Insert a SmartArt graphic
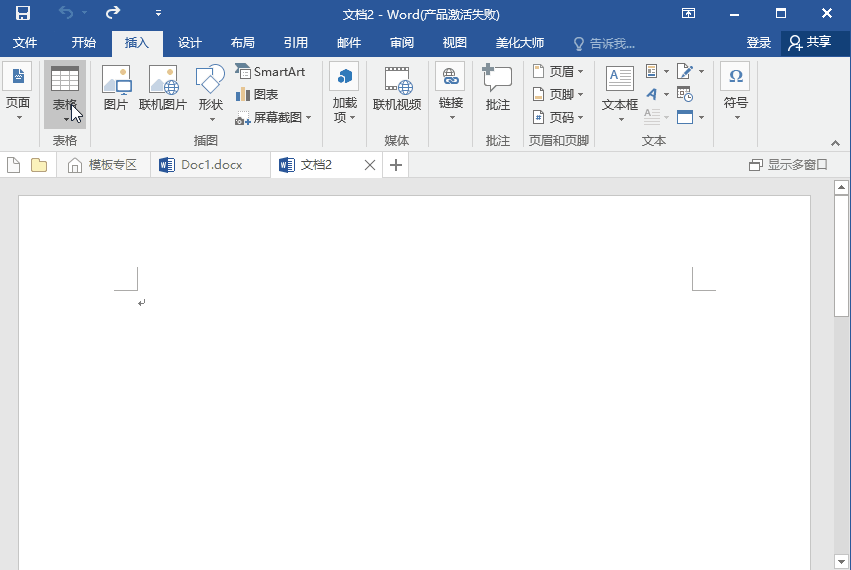Viewport: 851px width, 570px height. tap(270, 72)
